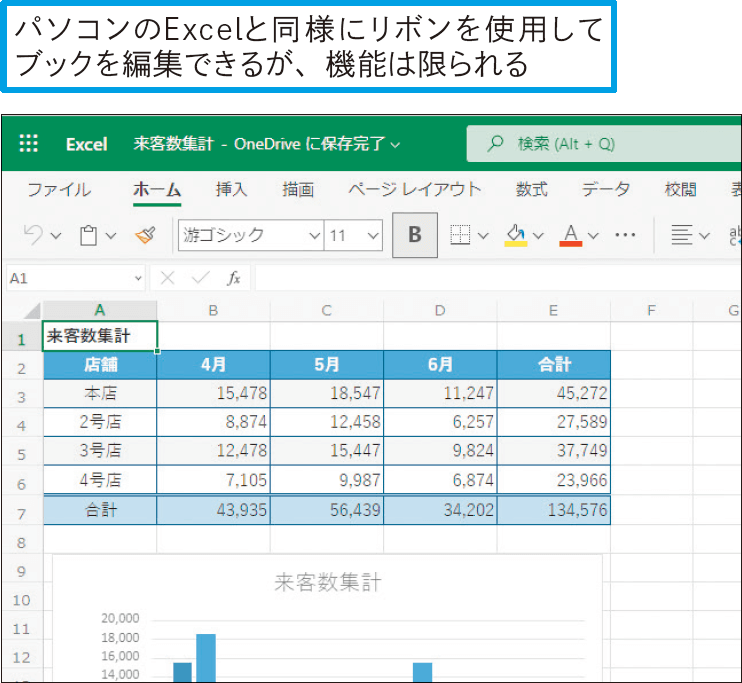
Task: Select the cell with value 56,439
Action: coord(327,510)
